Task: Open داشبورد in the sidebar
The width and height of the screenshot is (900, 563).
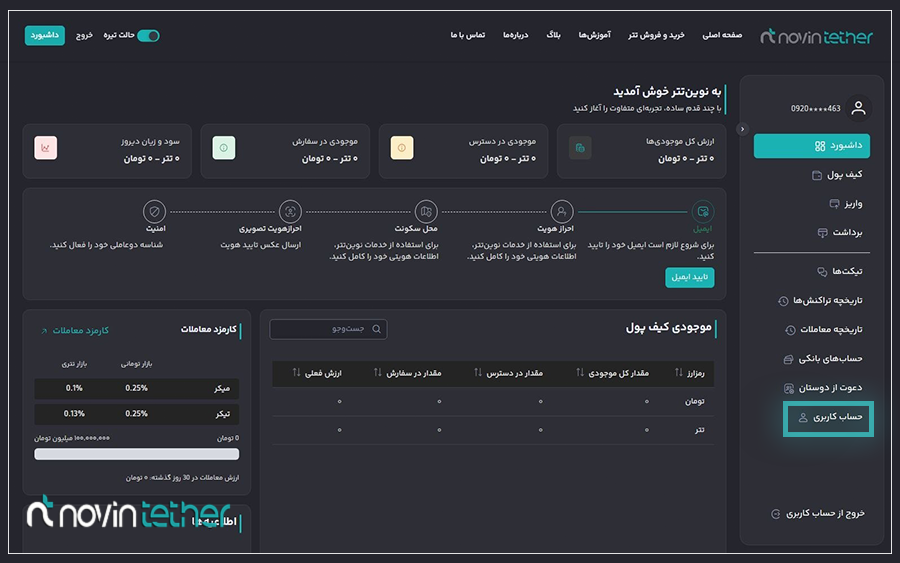Action: click(x=812, y=146)
